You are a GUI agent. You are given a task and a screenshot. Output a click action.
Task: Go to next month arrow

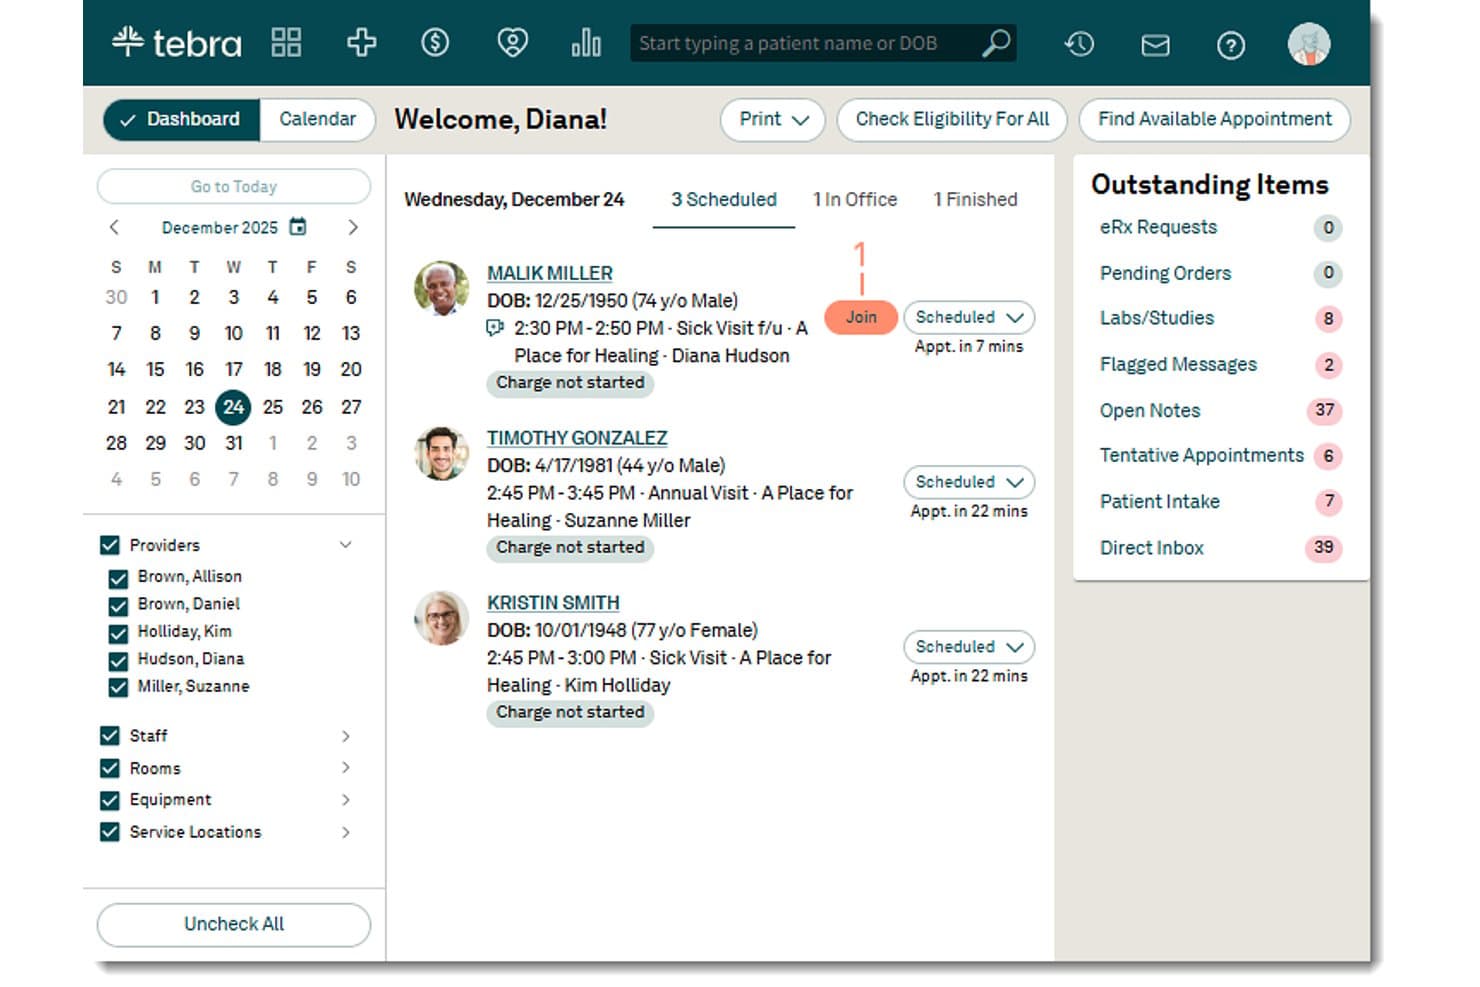point(353,227)
